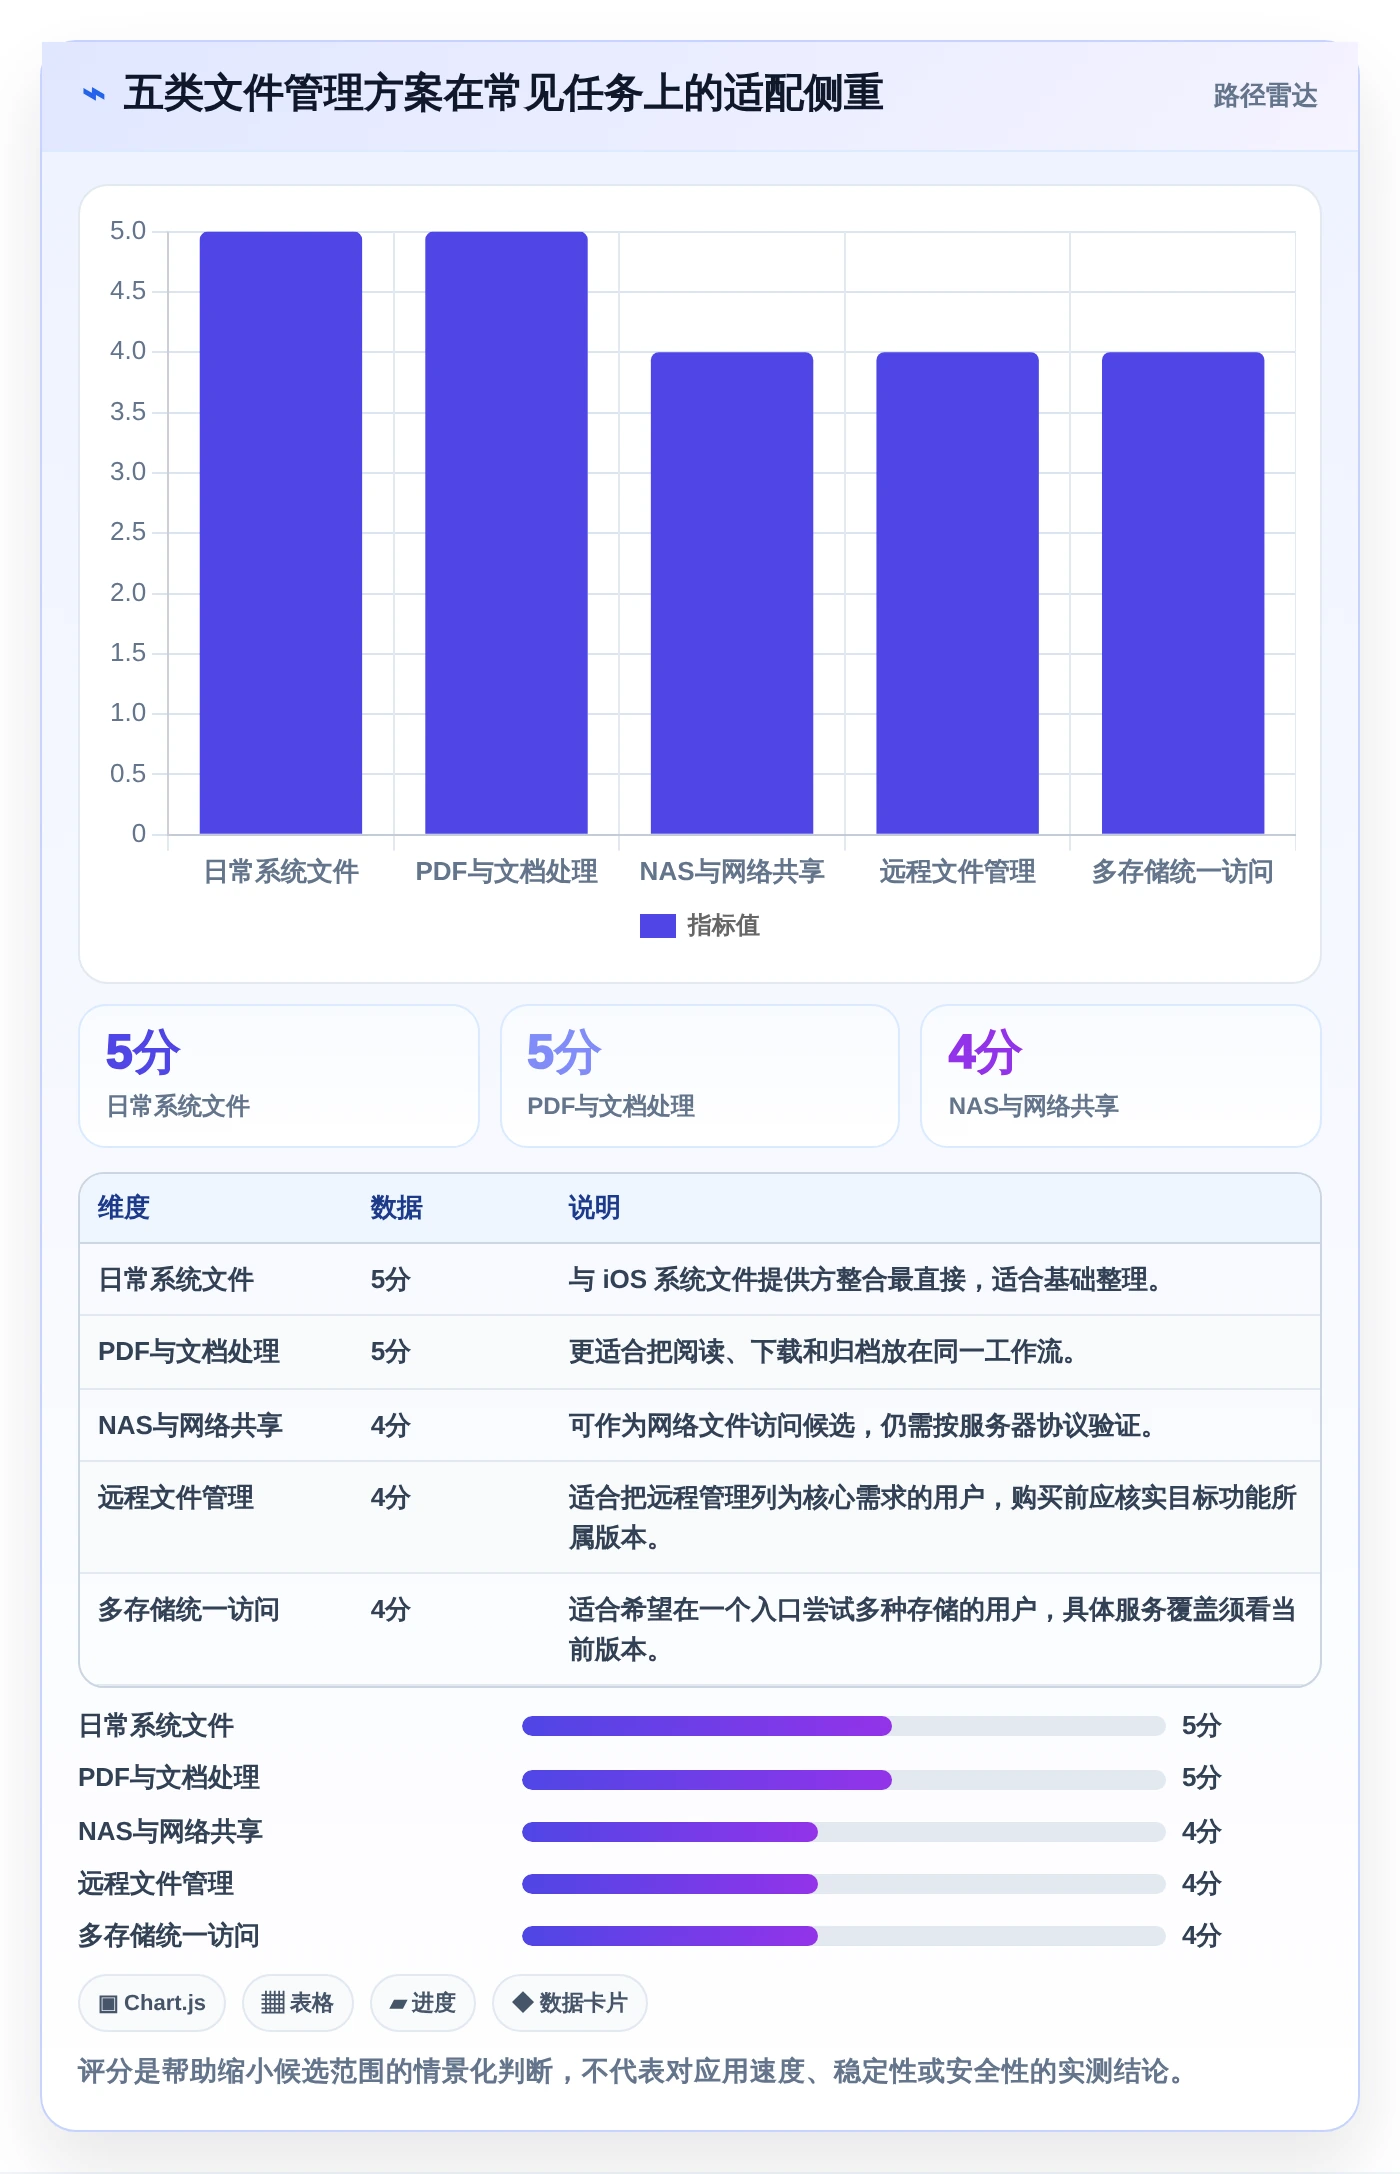
Task: Click the 远程文件管理 x-axis label
Action: coord(957,872)
